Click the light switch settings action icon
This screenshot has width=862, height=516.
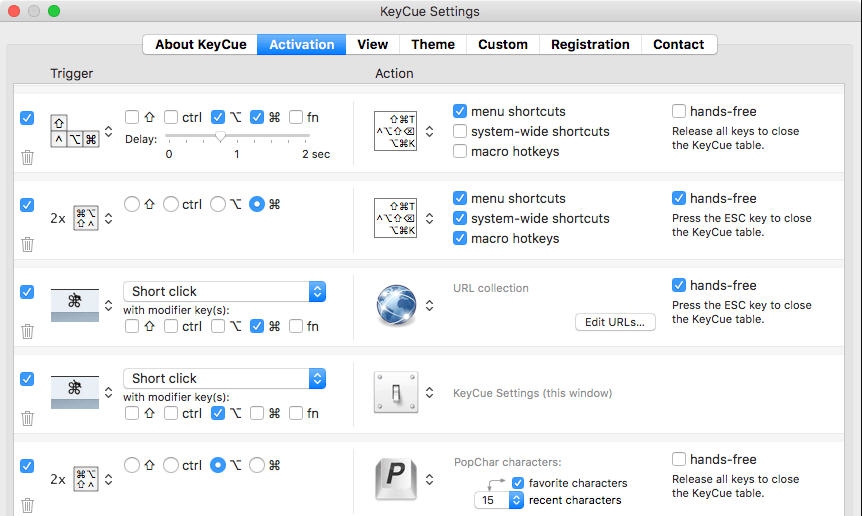[x=396, y=392]
